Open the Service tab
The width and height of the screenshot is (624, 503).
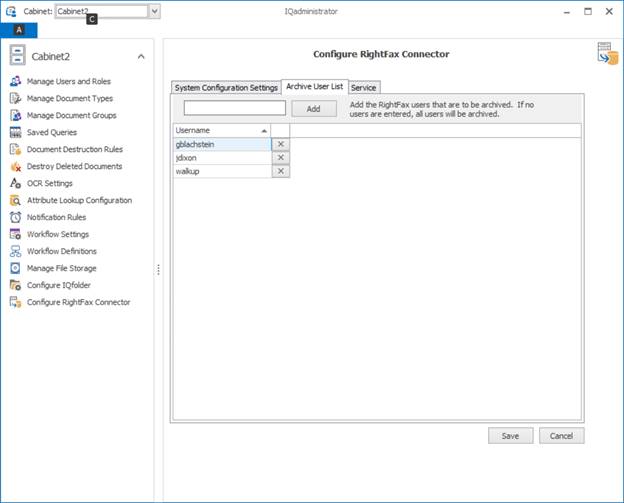364,88
